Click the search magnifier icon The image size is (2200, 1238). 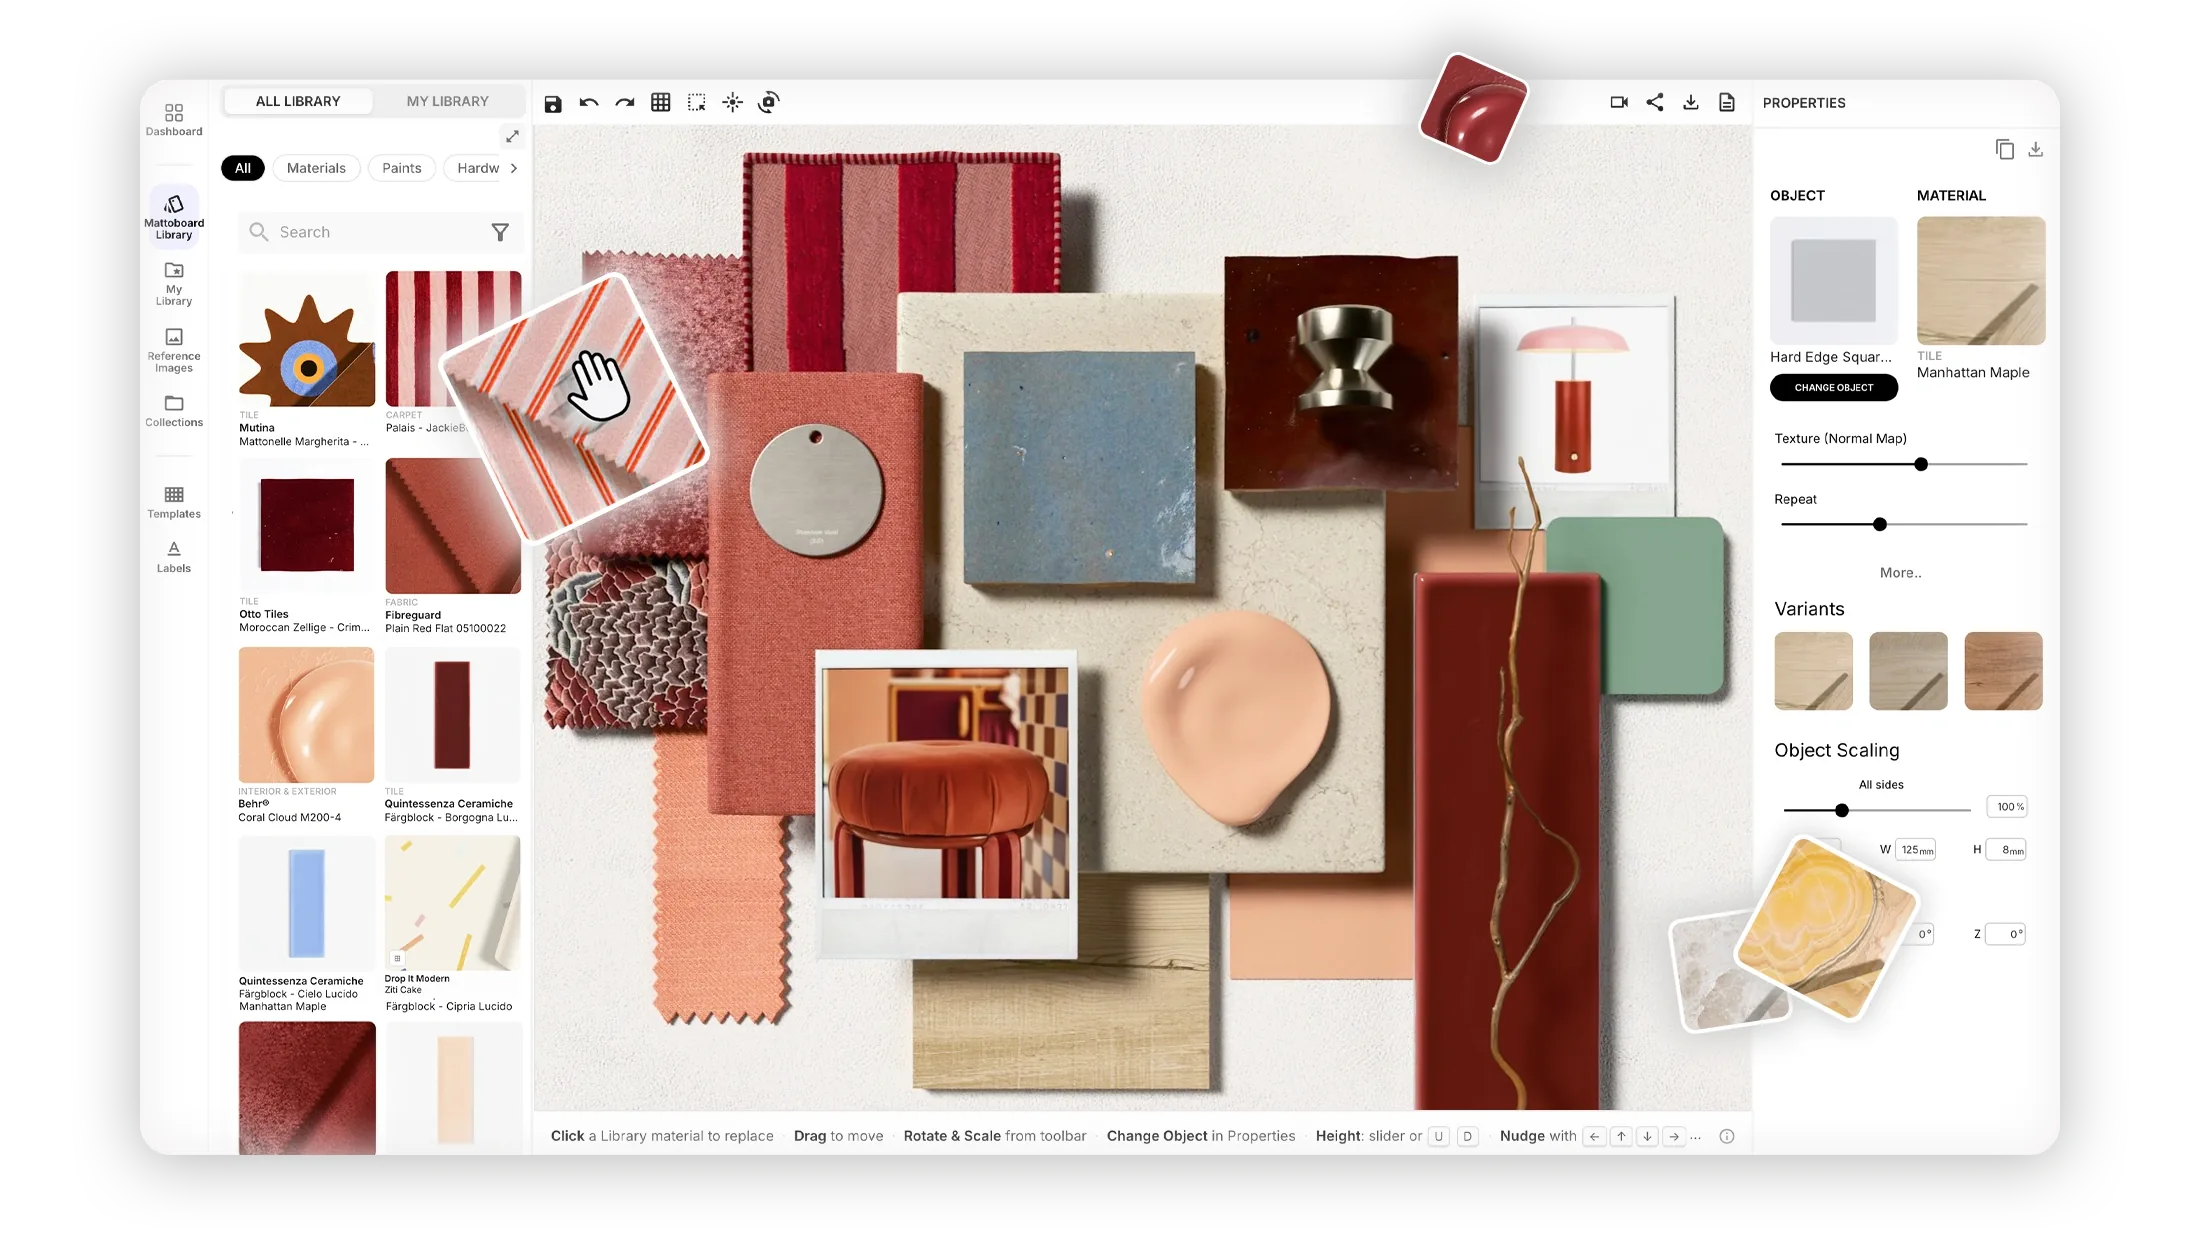(259, 232)
